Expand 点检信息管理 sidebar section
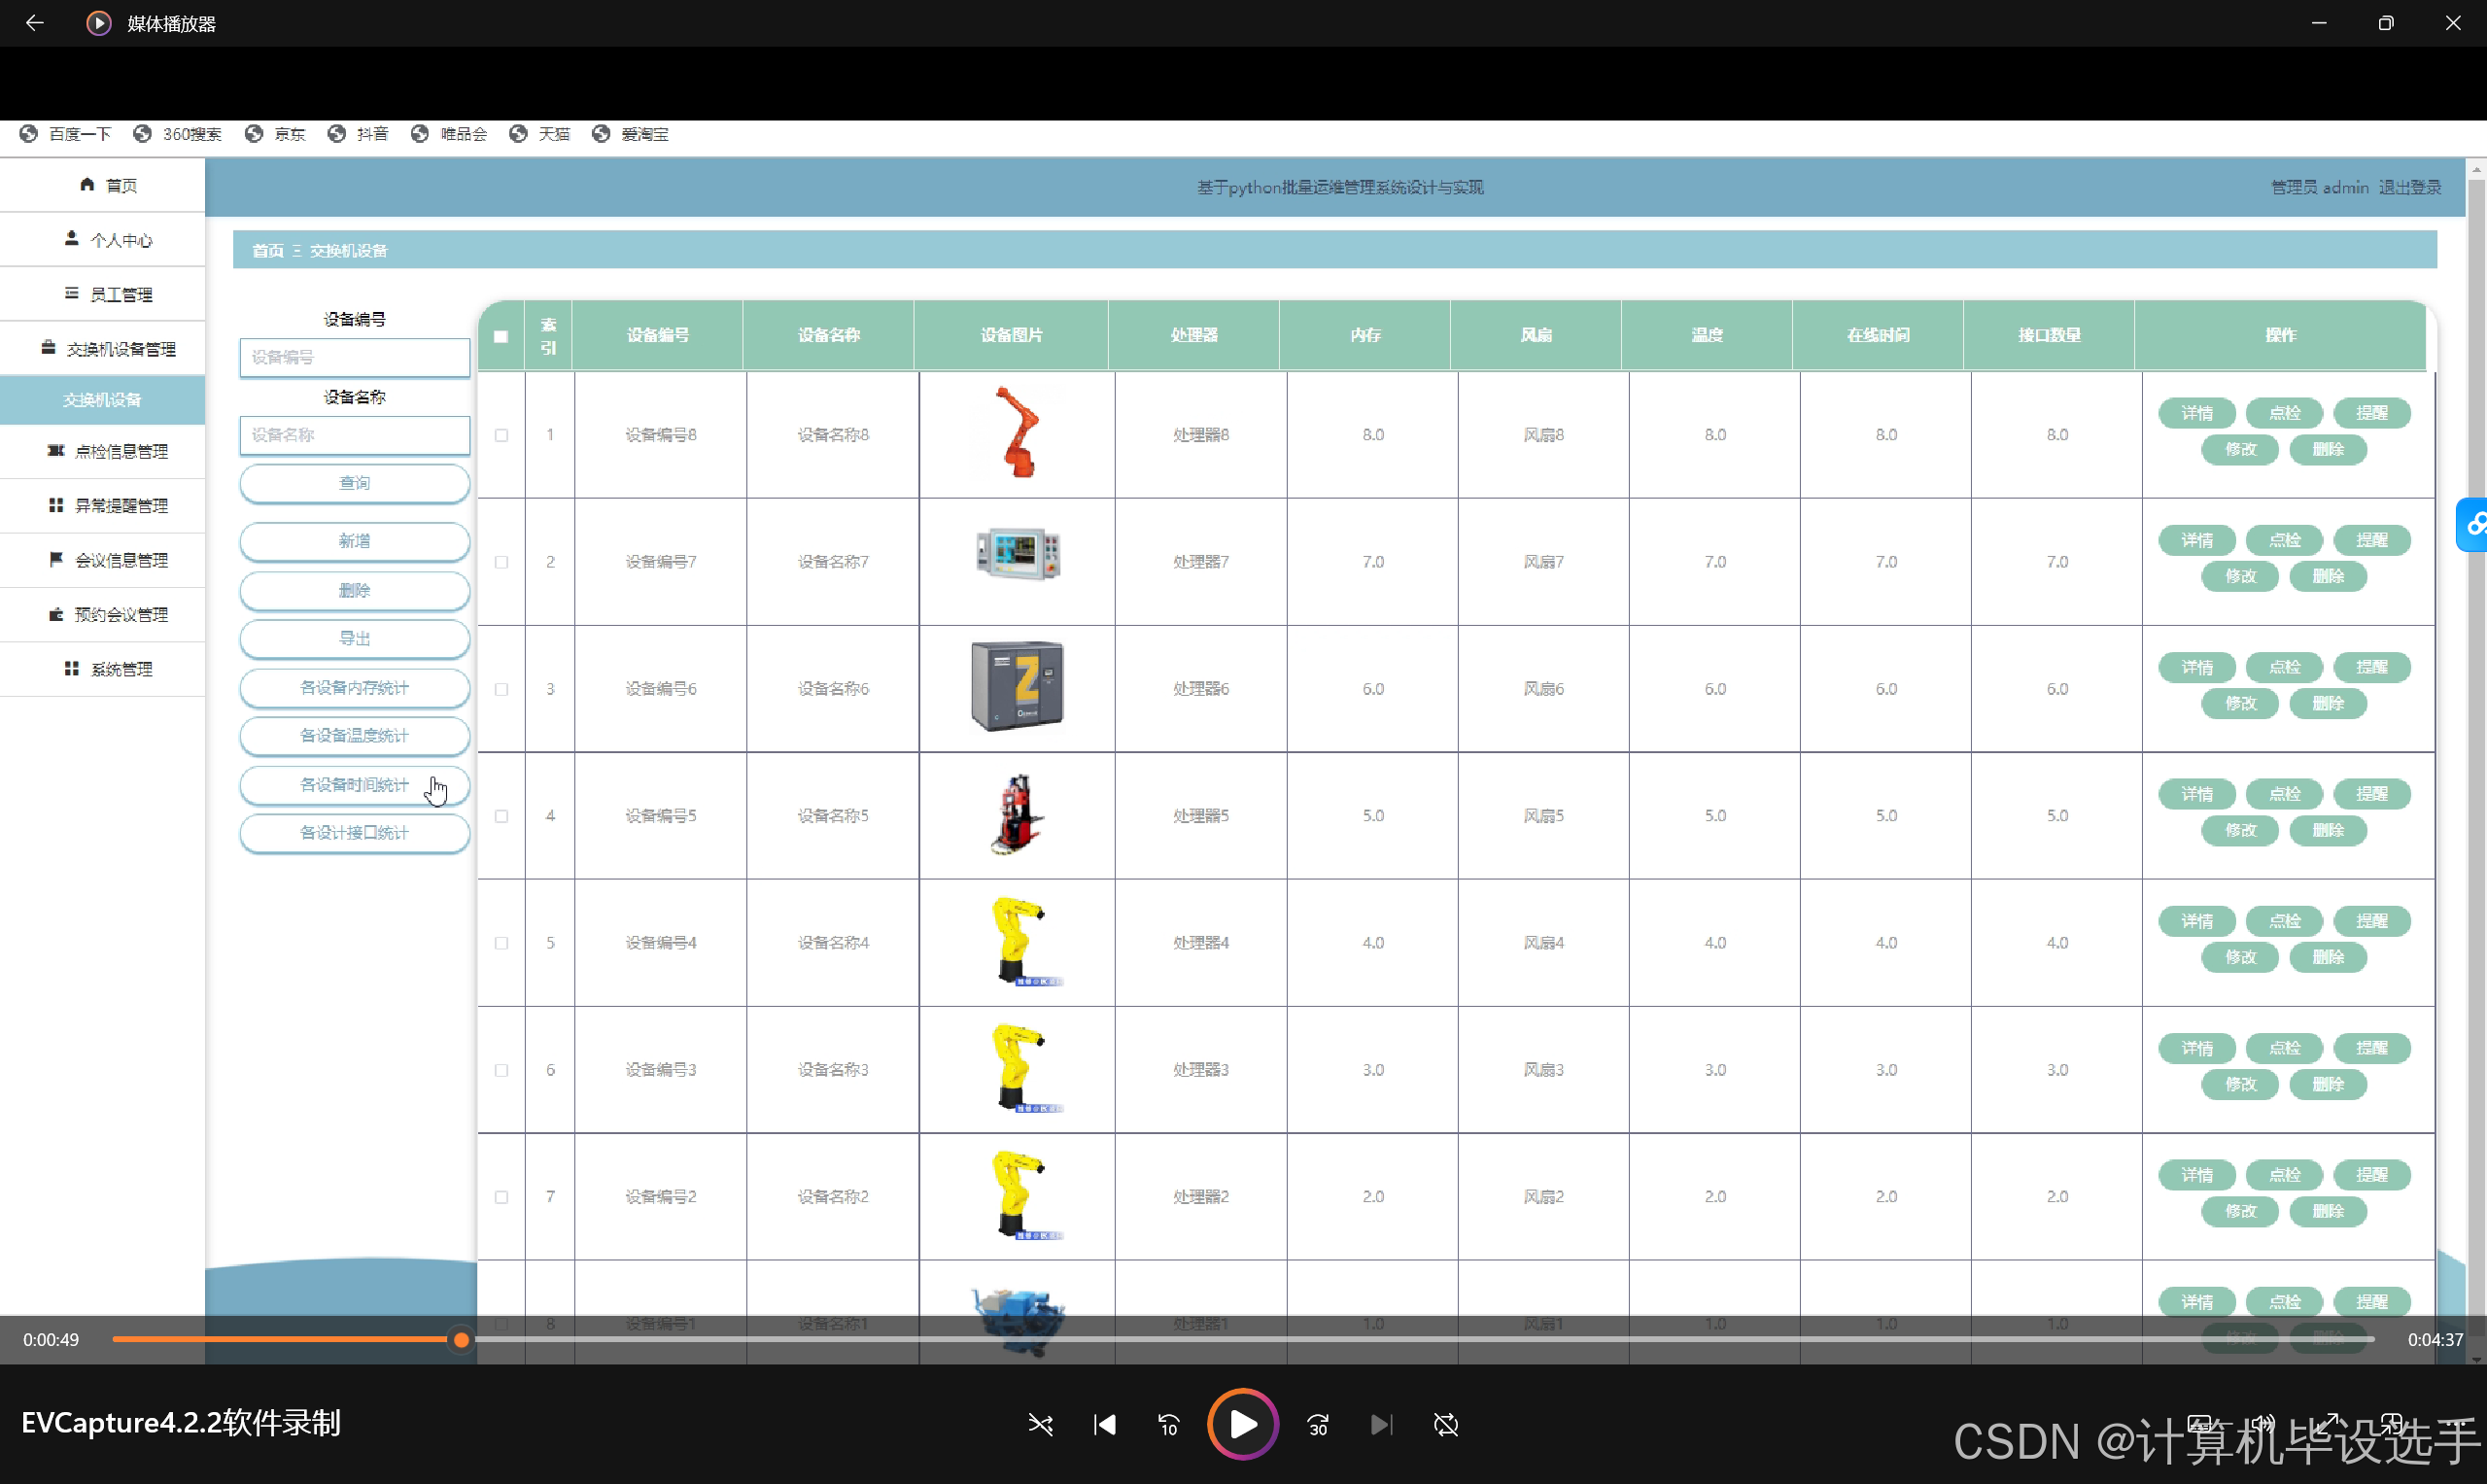 pos(108,451)
